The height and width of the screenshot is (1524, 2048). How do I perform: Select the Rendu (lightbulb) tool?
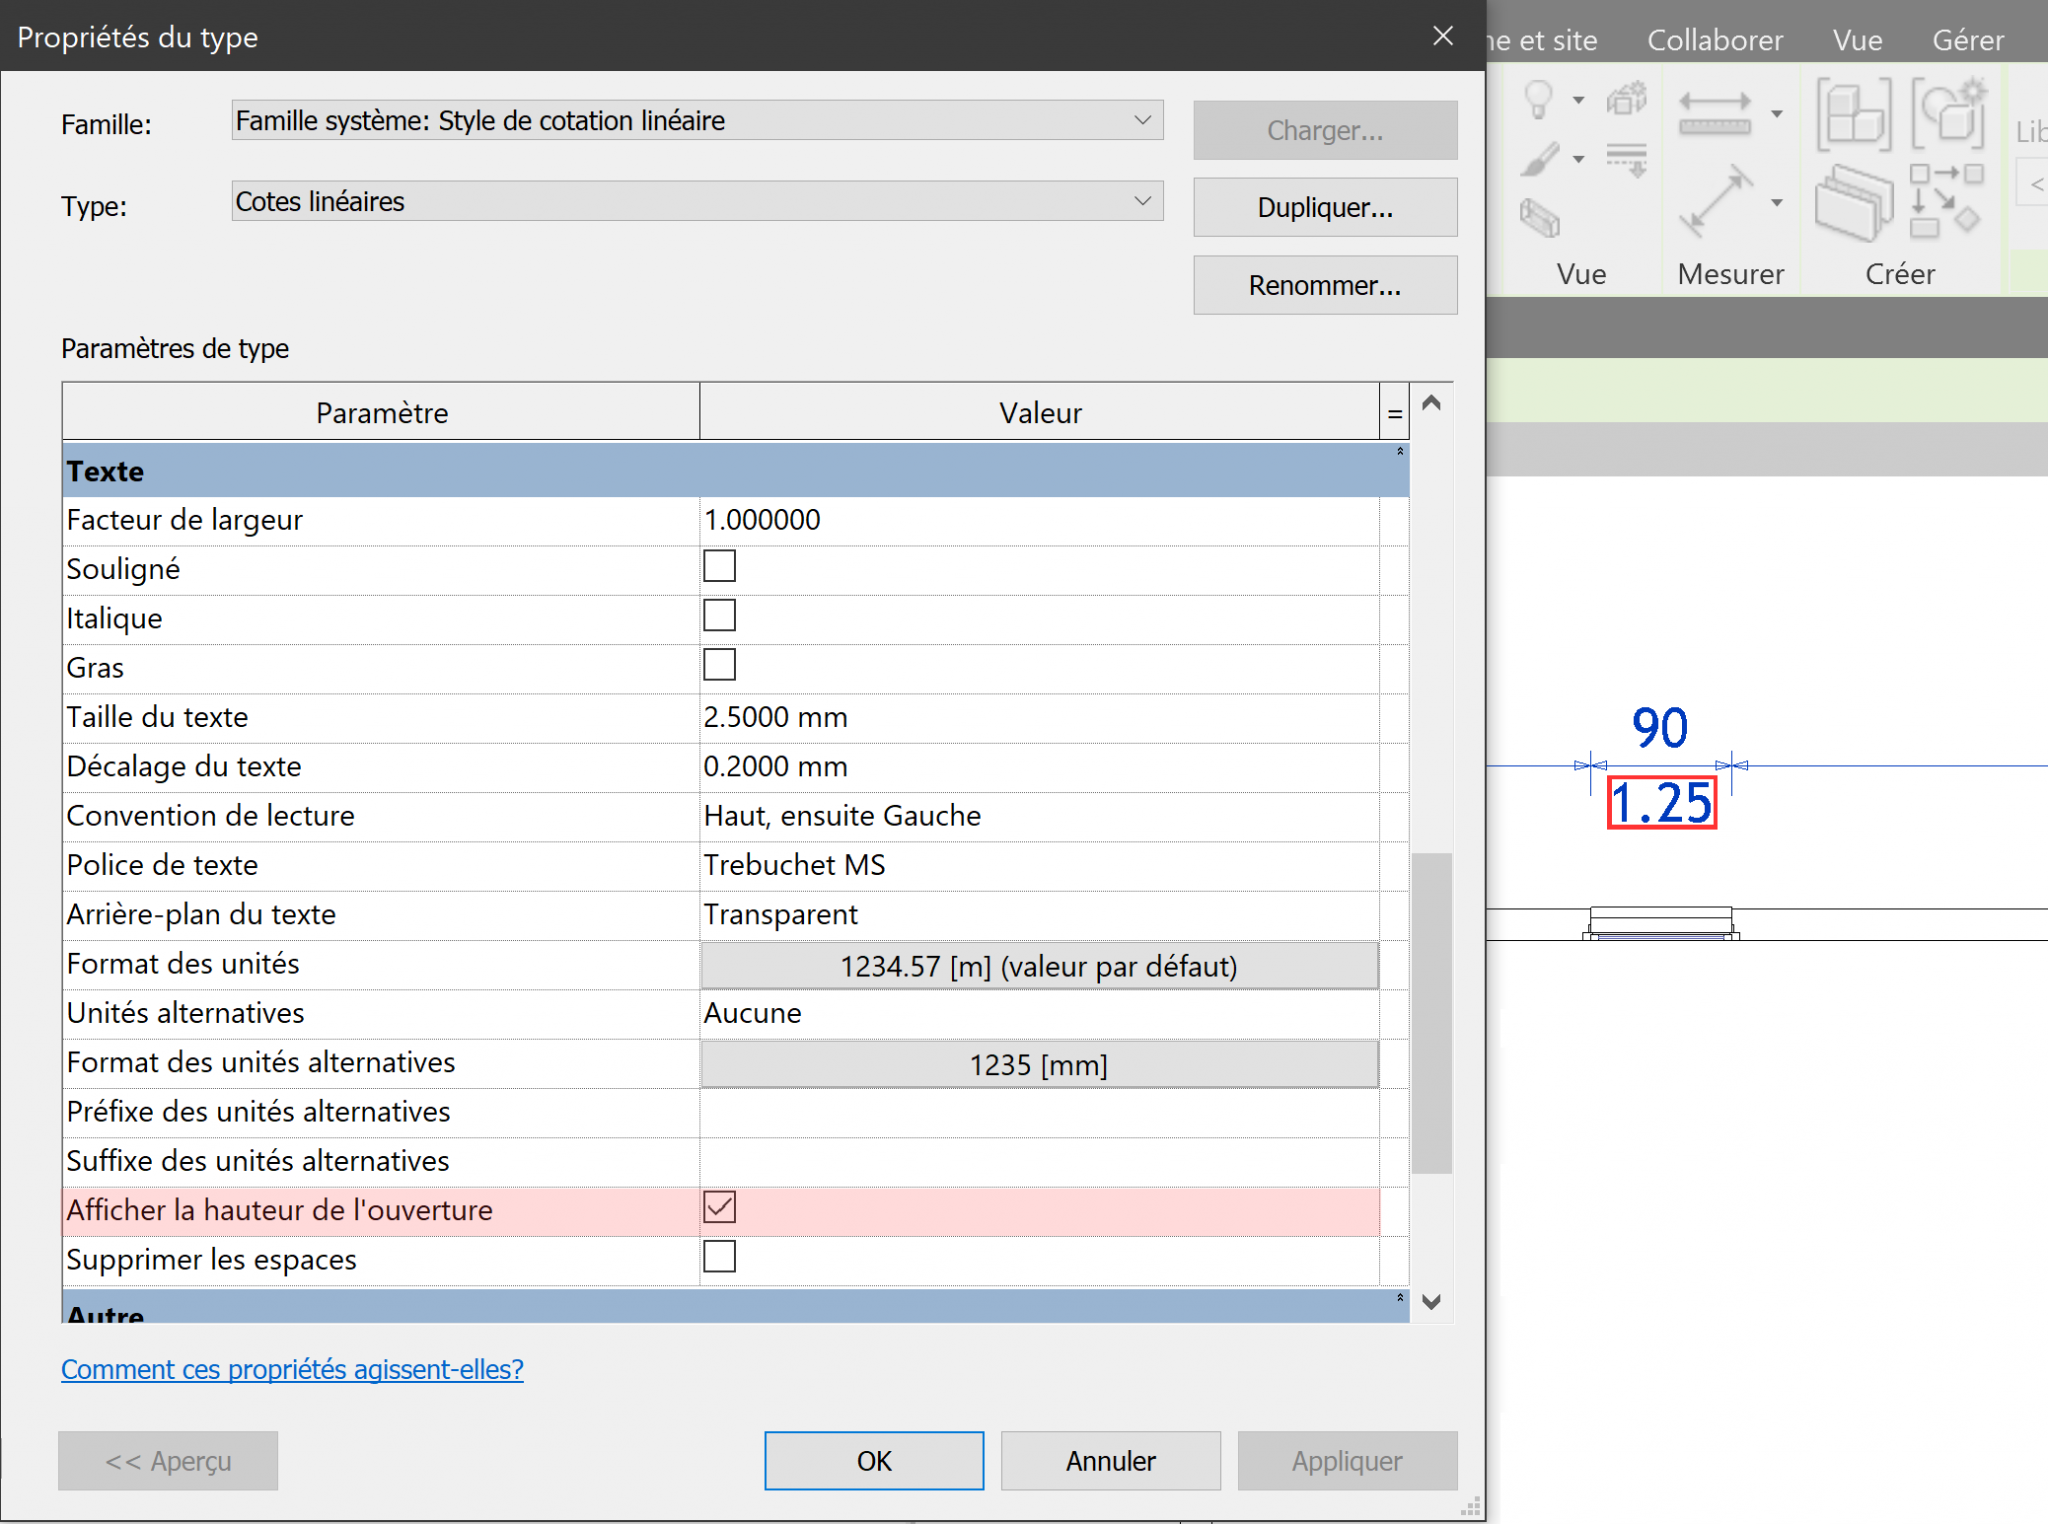(1537, 100)
